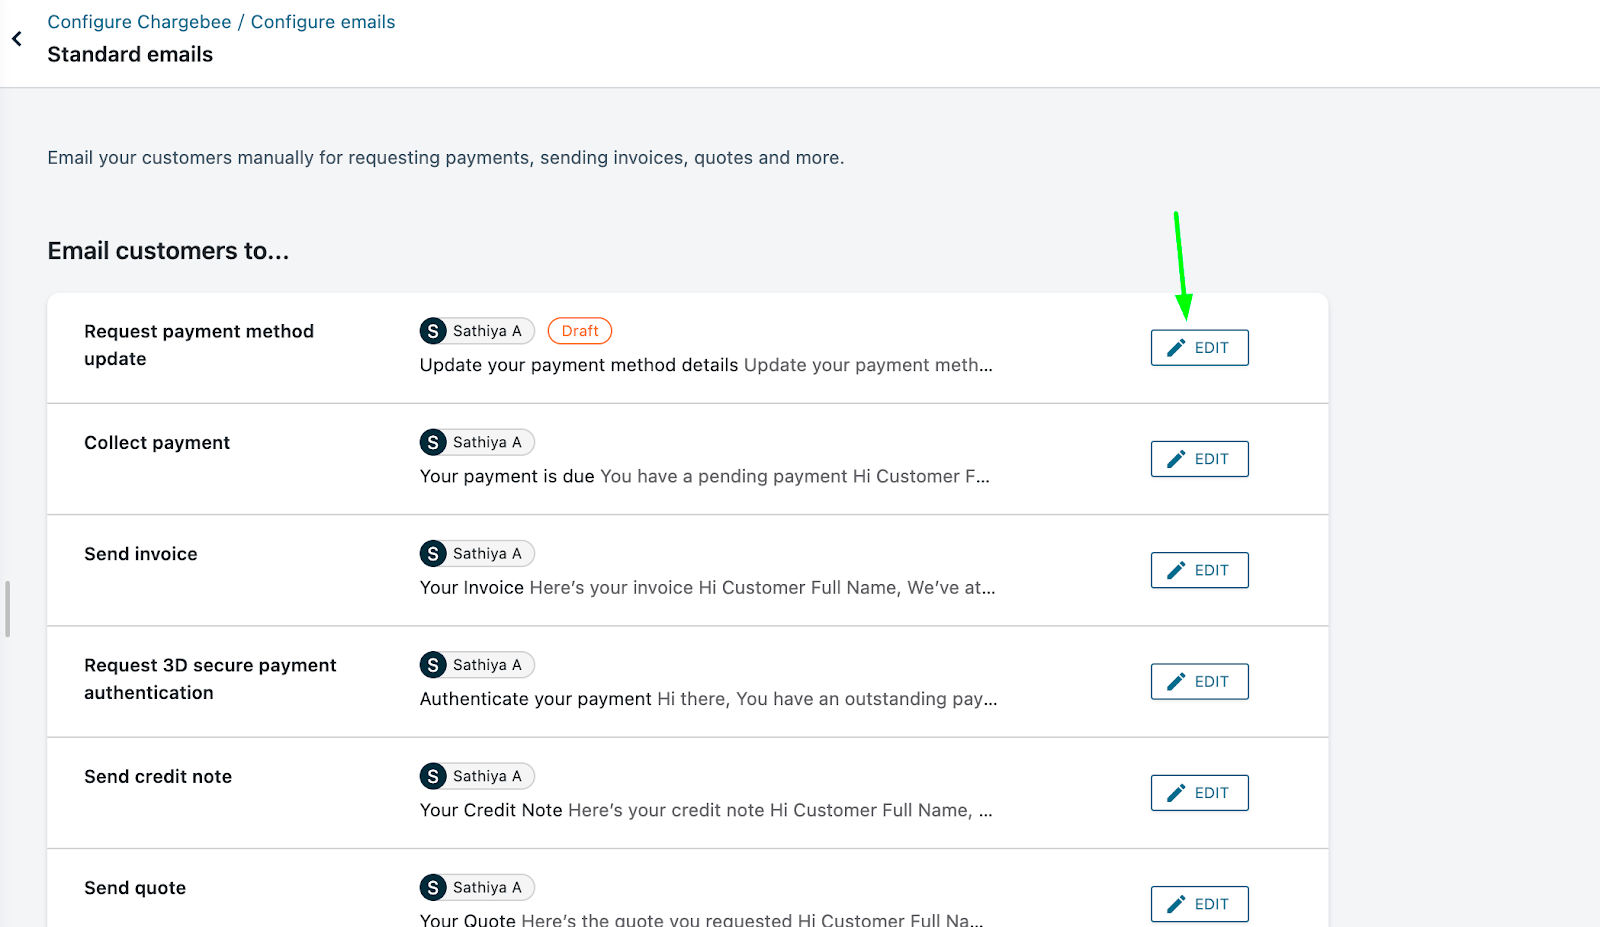Edit the Collect payment email
The image size is (1600, 927).
[x=1199, y=459]
